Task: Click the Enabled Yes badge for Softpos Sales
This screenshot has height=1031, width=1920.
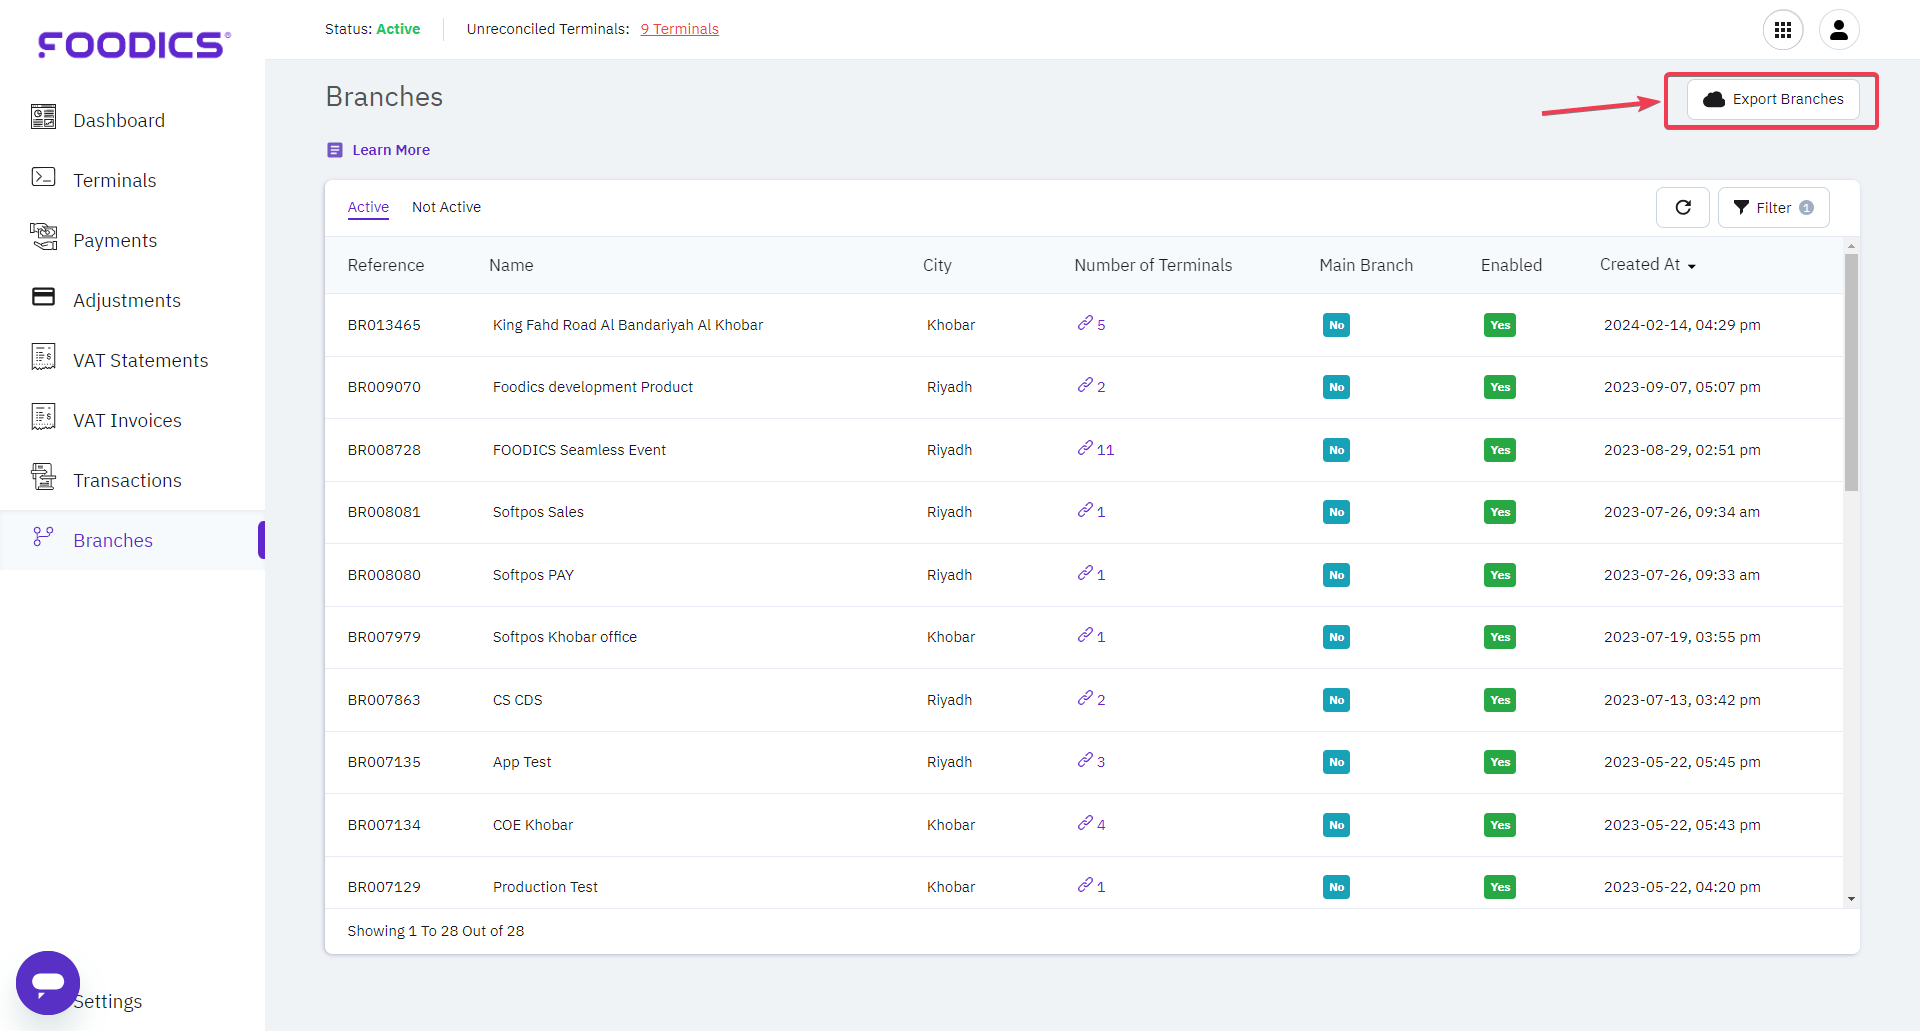Action: pos(1499,512)
